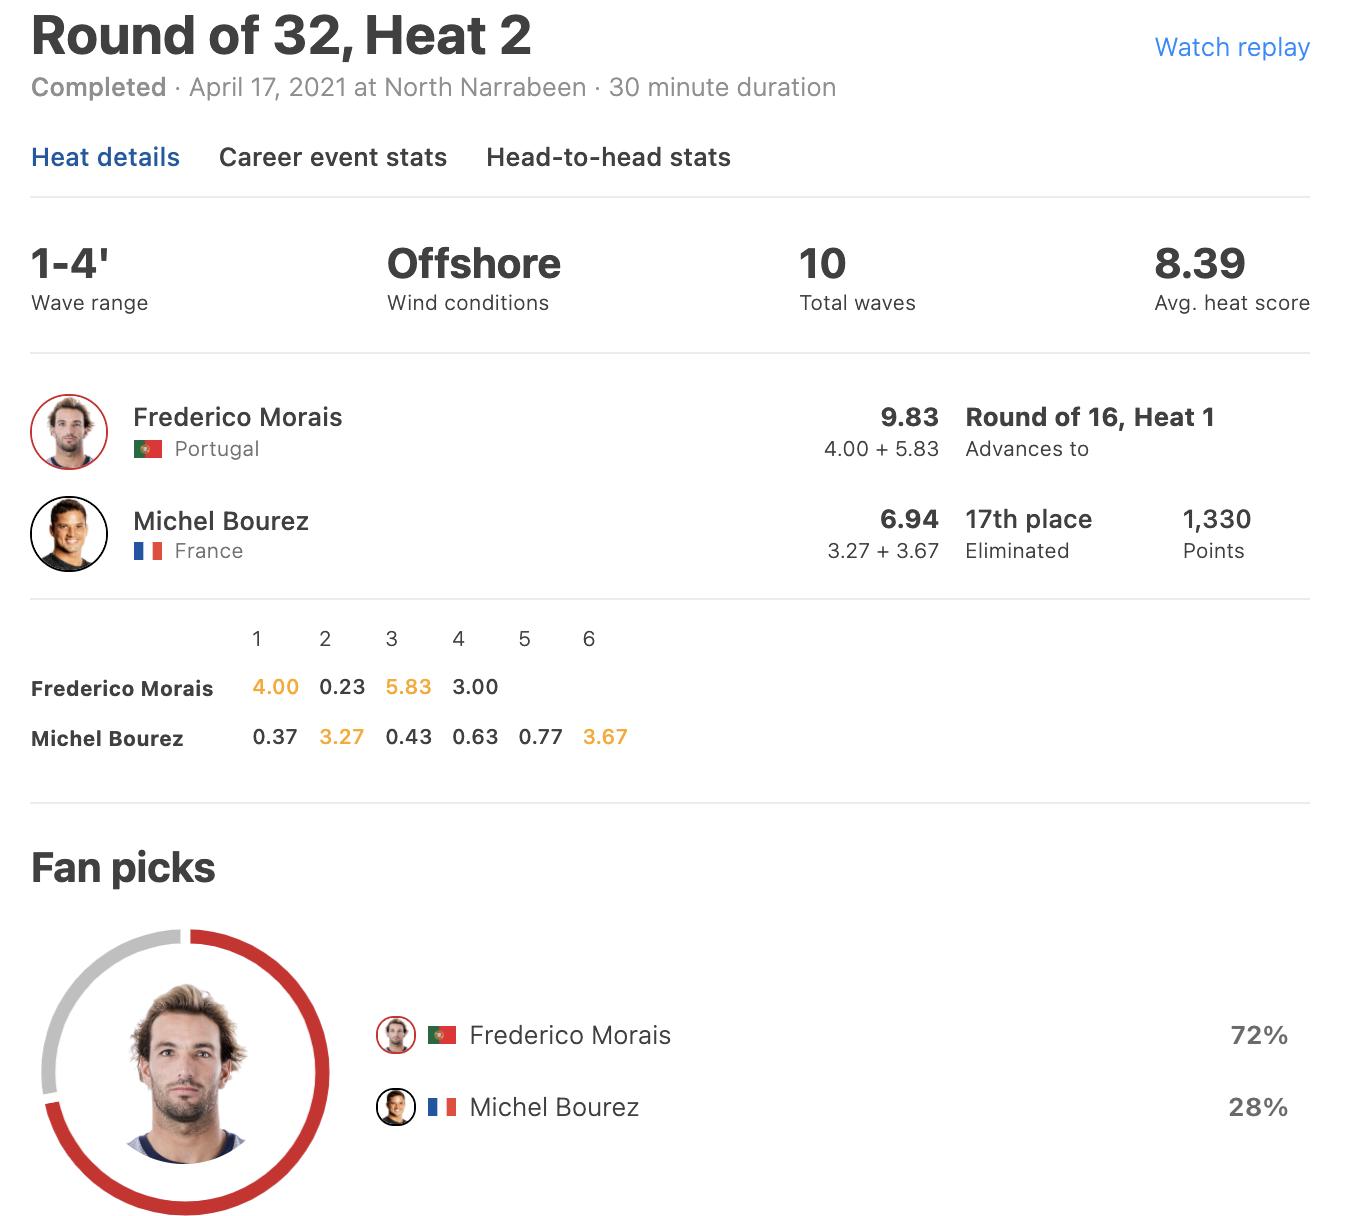Click the Portugal flag in Fan picks
This screenshot has width=1350, height=1216.
coord(442,1035)
